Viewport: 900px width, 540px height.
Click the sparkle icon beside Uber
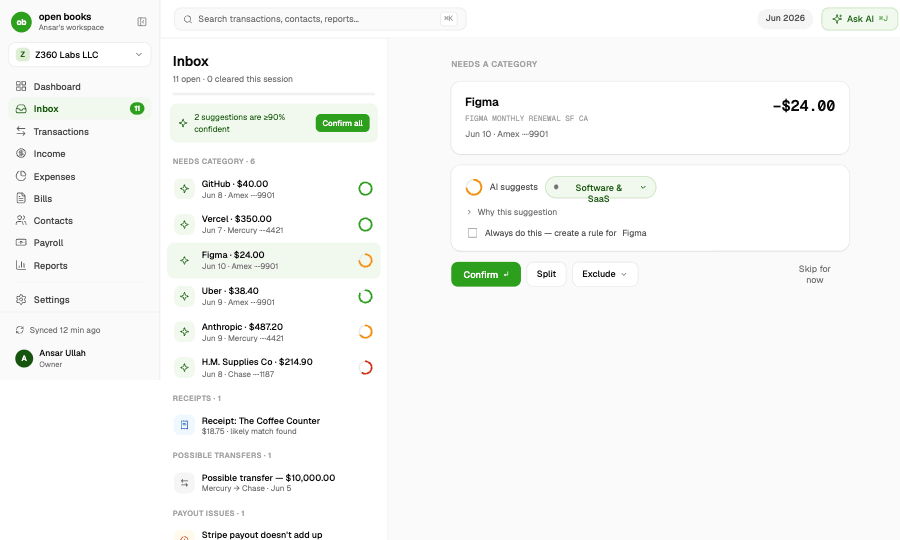184,296
